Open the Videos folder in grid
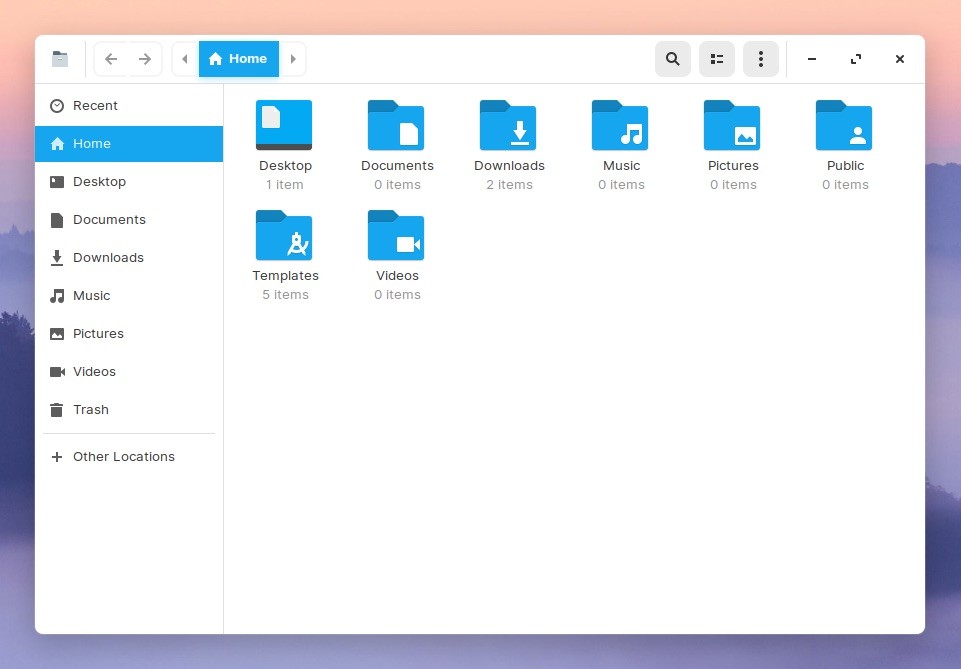961x669 pixels. pos(396,236)
